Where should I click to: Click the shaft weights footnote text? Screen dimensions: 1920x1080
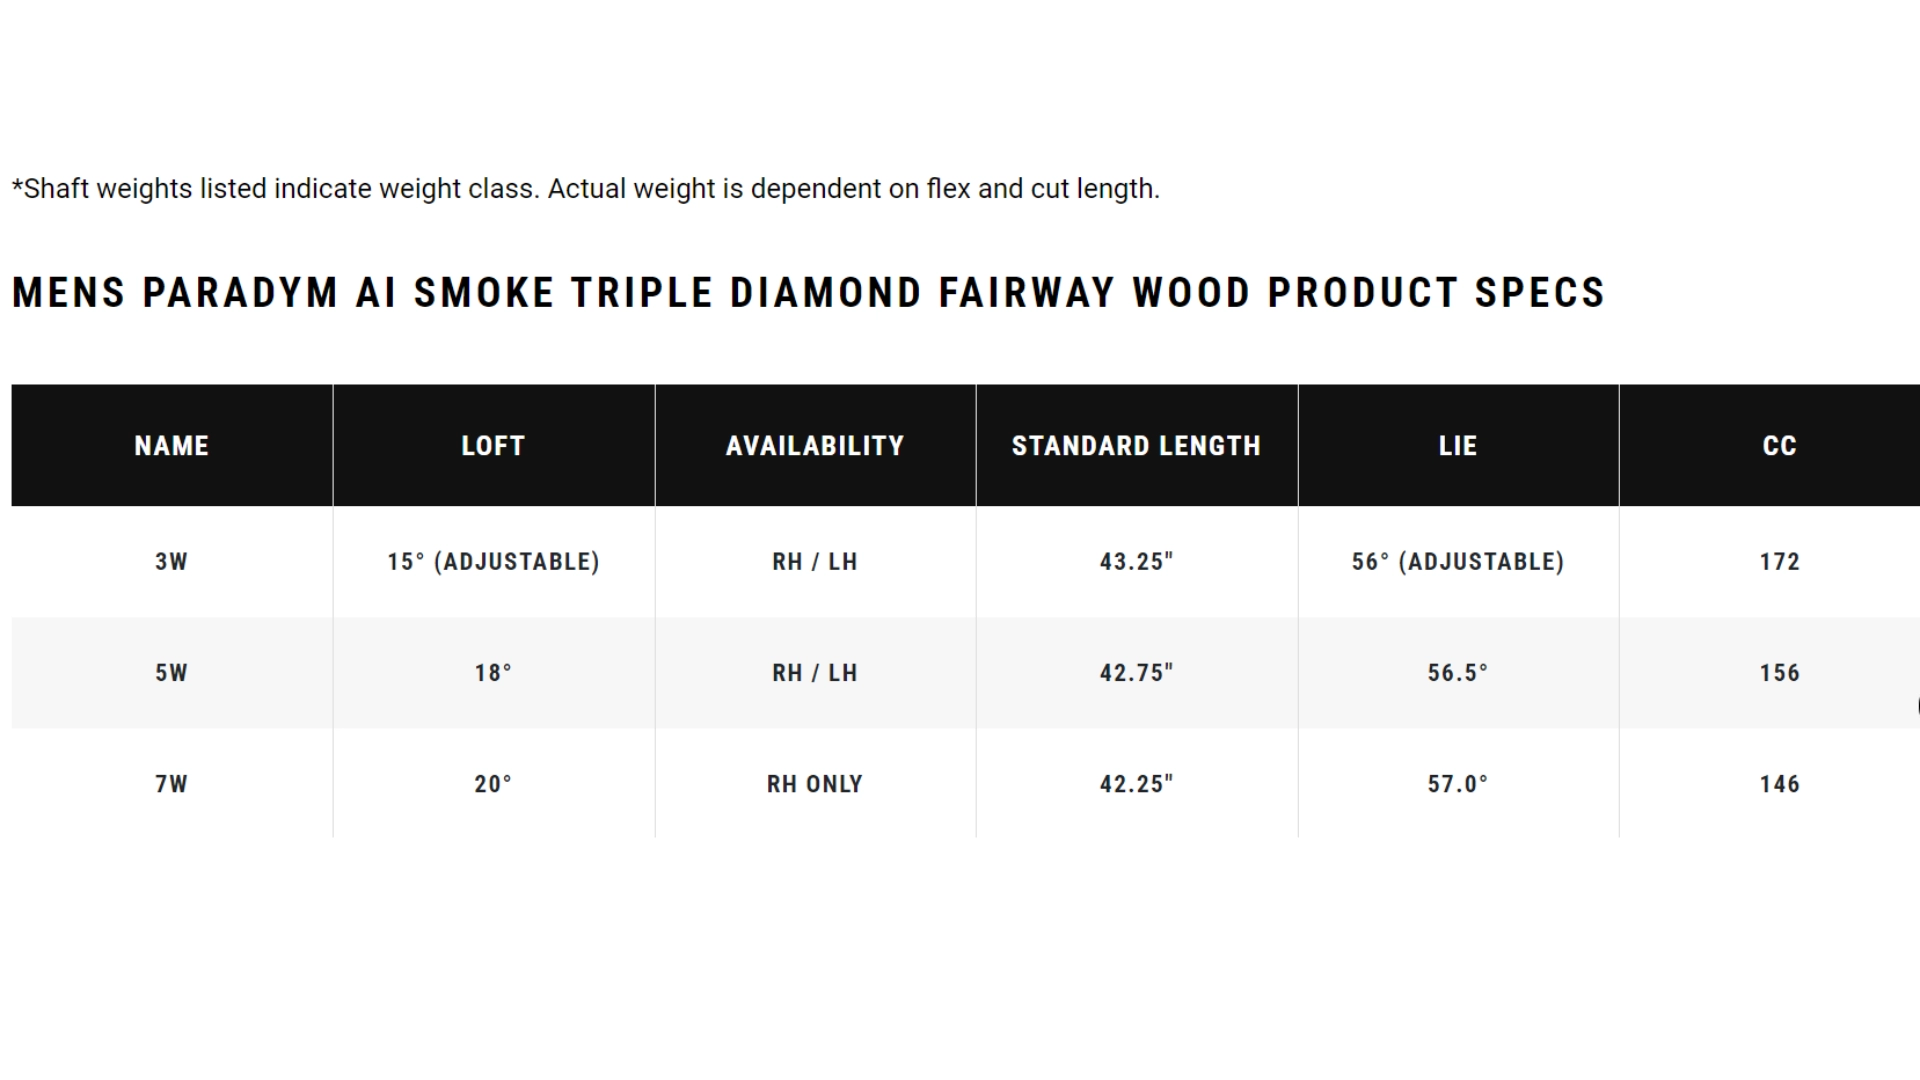[586, 189]
